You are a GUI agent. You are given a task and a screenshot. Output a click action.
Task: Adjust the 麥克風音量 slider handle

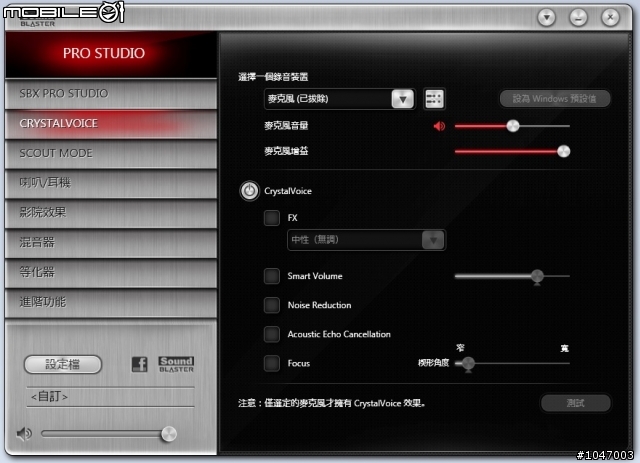[513, 126]
